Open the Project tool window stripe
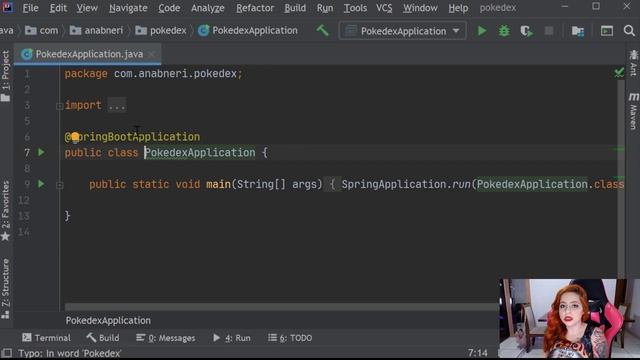The width and height of the screenshot is (640, 360). click(5, 76)
